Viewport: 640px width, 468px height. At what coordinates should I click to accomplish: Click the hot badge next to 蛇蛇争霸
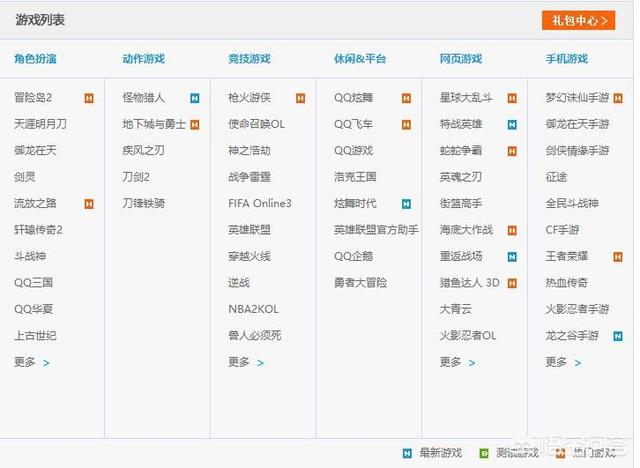tap(512, 151)
